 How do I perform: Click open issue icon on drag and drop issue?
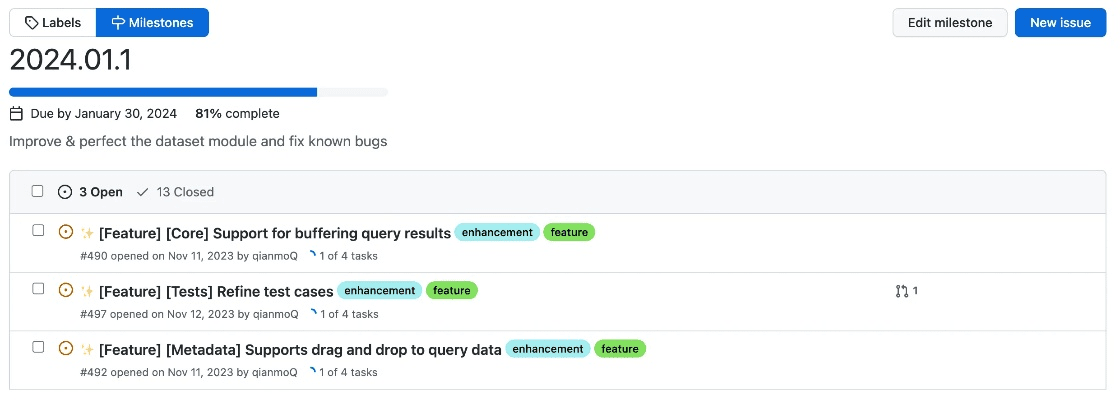pos(66,349)
